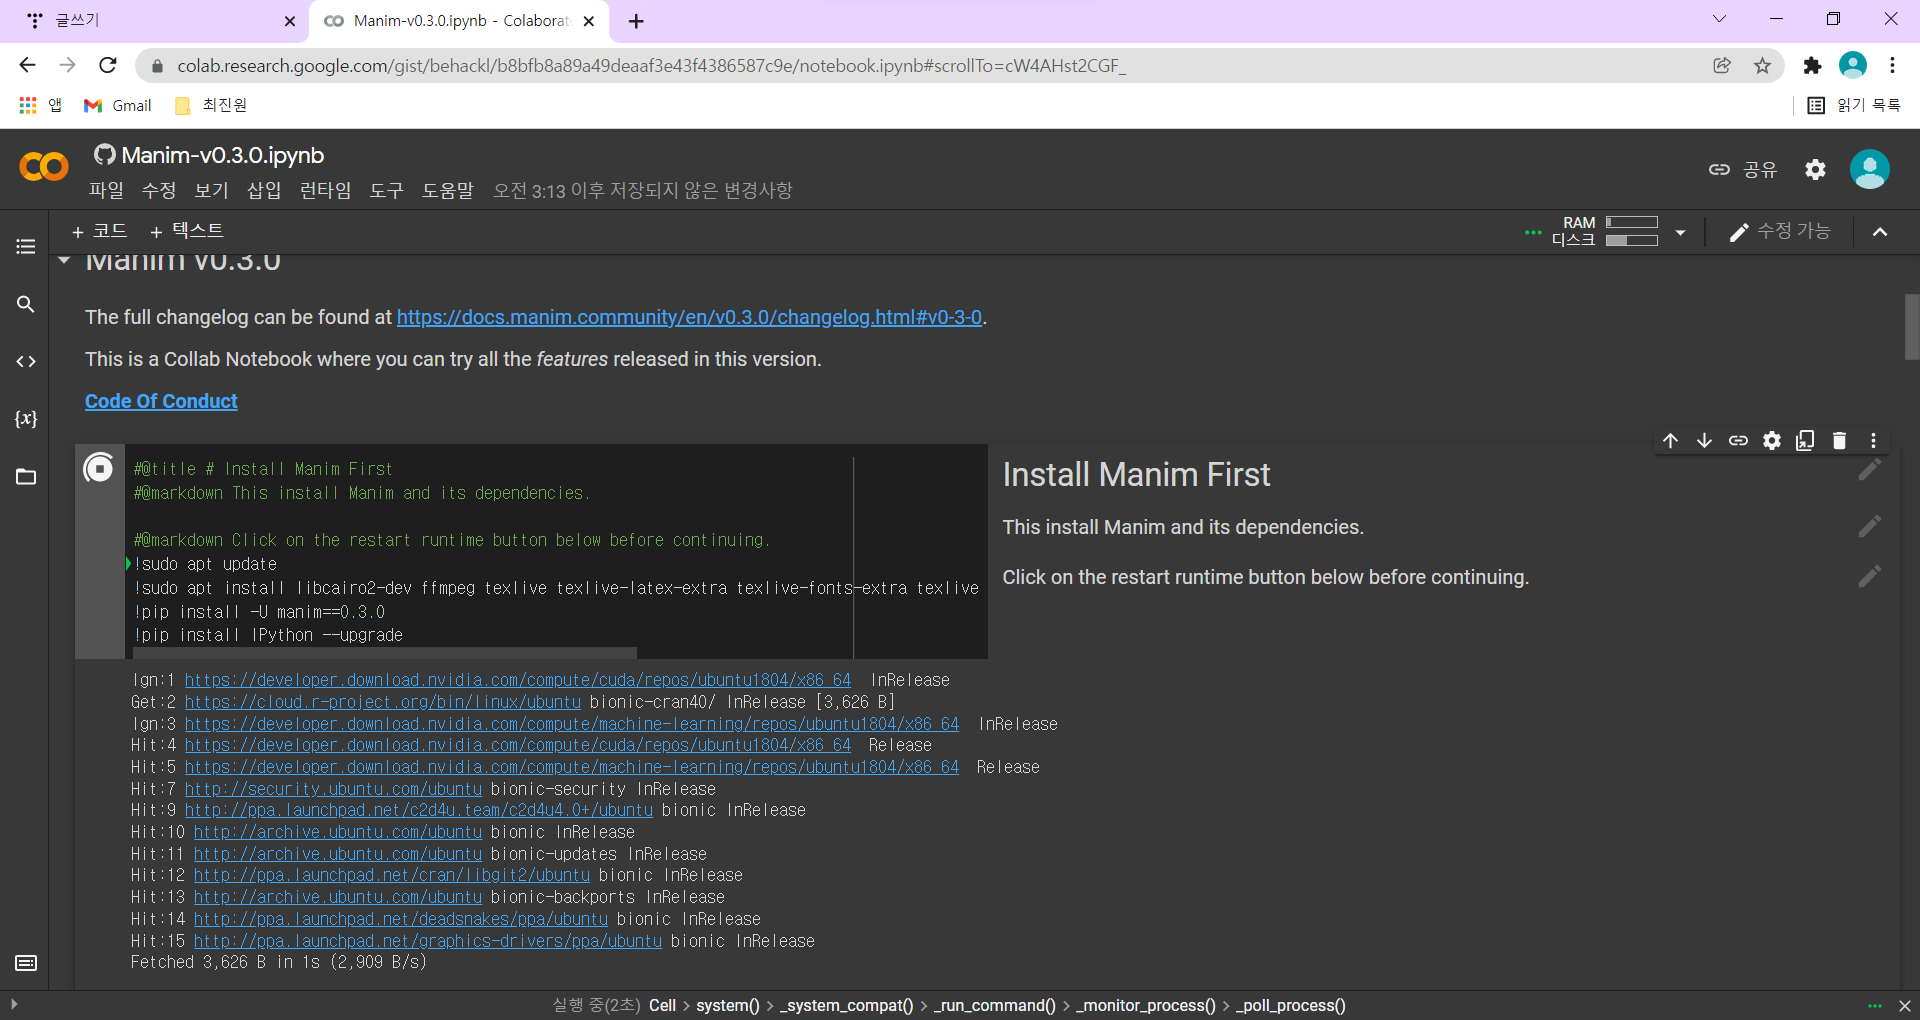Open the 최진원 bookmarks folder
The height and width of the screenshot is (1020, 1920).
tap(210, 105)
